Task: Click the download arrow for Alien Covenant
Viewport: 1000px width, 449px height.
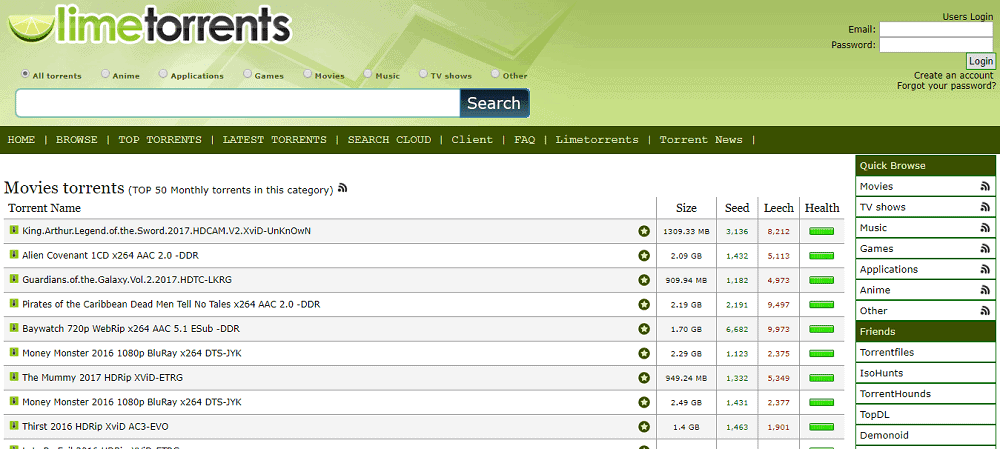Action: [x=14, y=255]
